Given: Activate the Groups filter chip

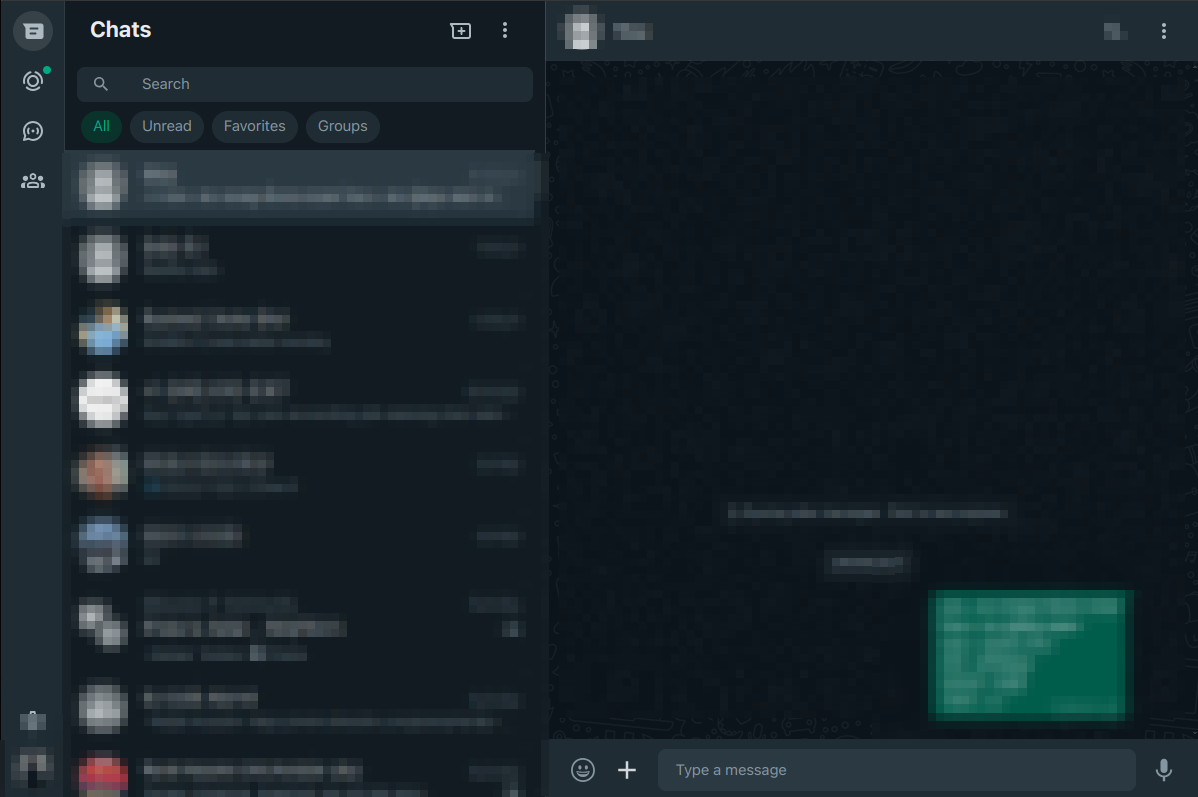Looking at the screenshot, I should point(342,126).
